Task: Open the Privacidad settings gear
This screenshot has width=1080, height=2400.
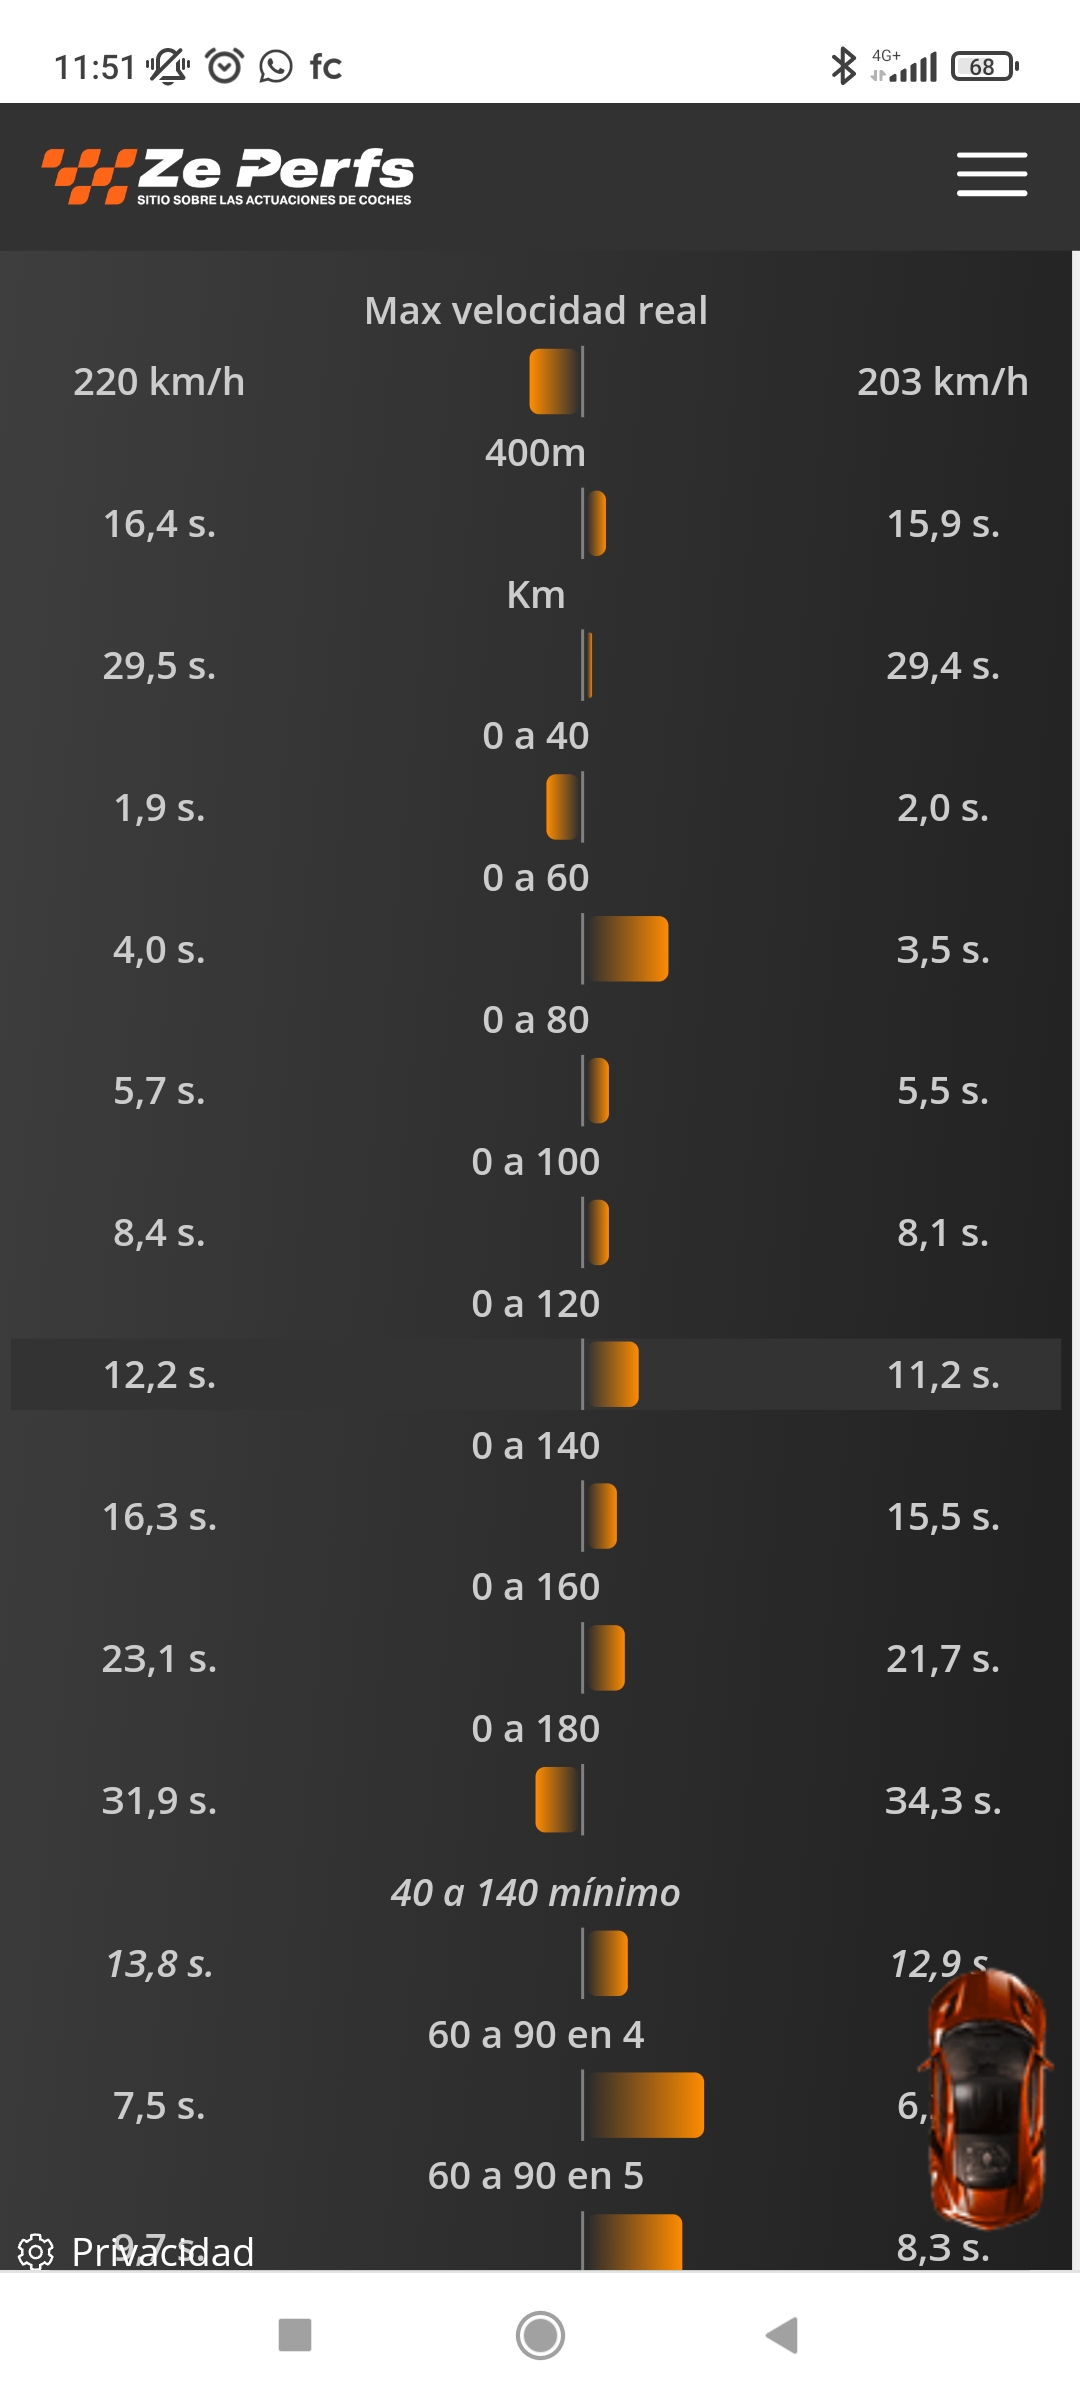Action: [x=36, y=2252]
